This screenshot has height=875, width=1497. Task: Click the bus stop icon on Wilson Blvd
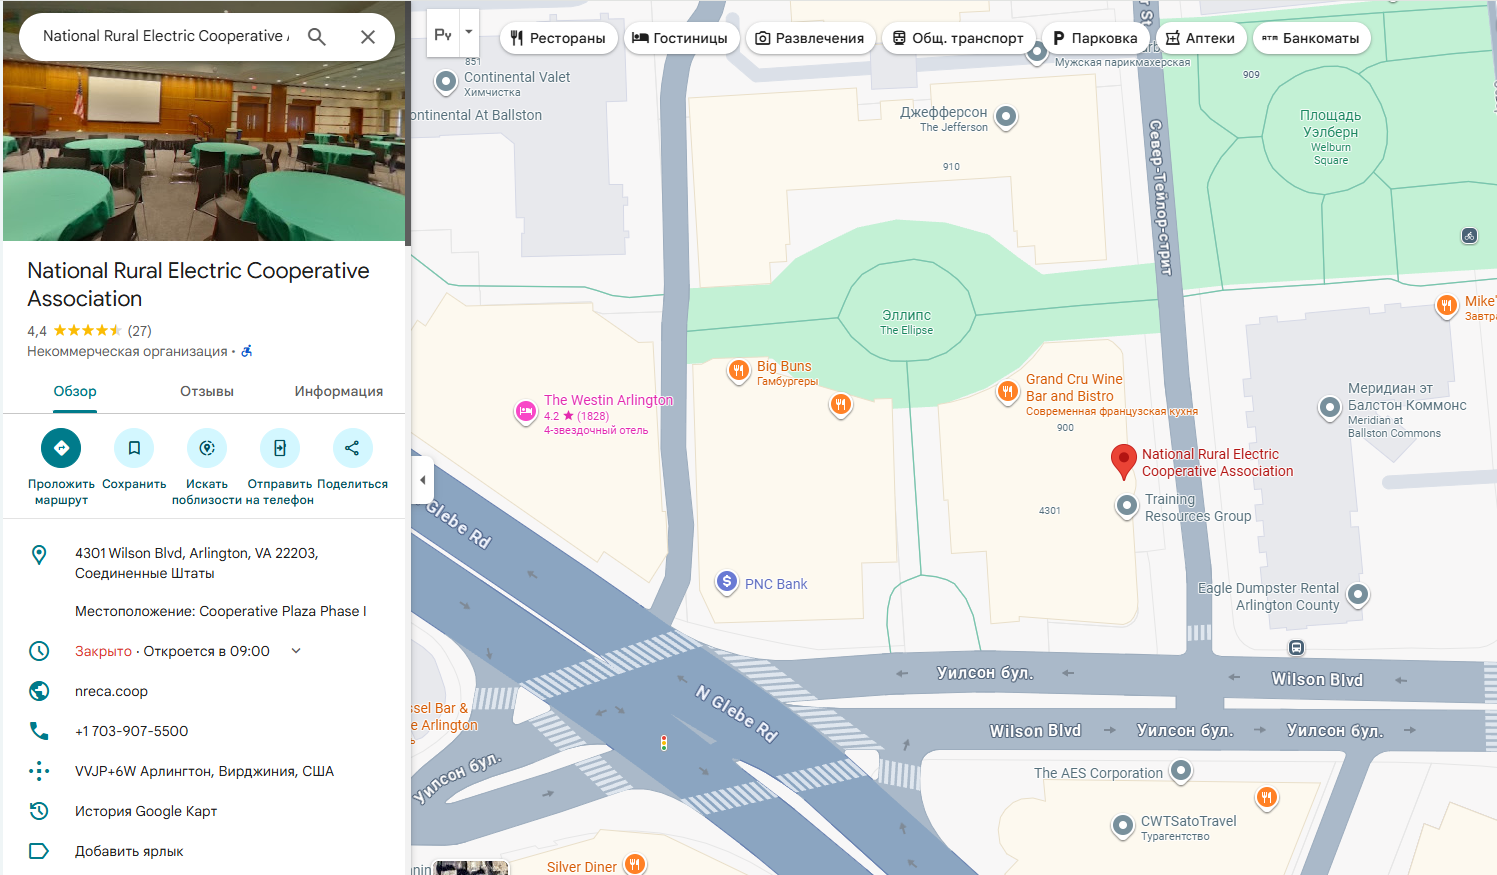(1296, 648)
